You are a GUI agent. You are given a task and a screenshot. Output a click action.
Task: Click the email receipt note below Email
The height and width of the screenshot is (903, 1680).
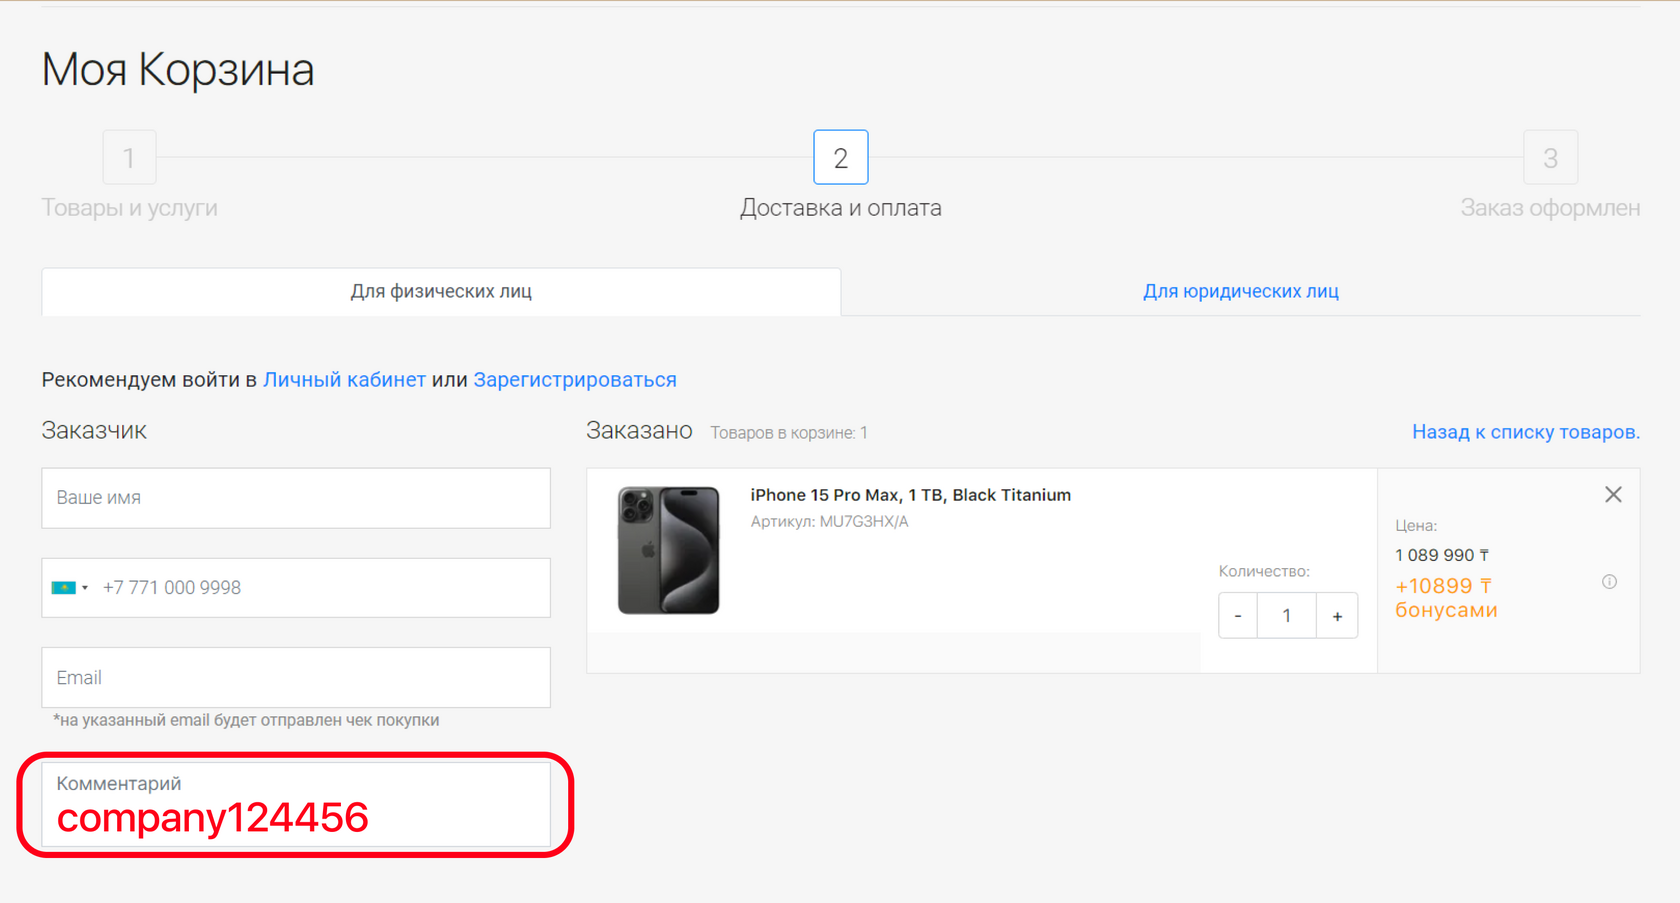pos(246,720)
